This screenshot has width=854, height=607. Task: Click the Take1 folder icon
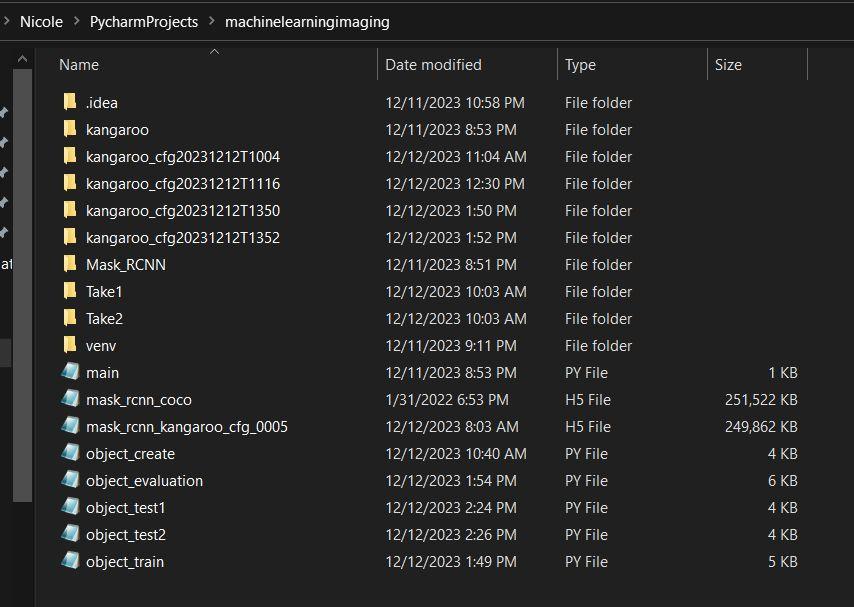[69, 291]
